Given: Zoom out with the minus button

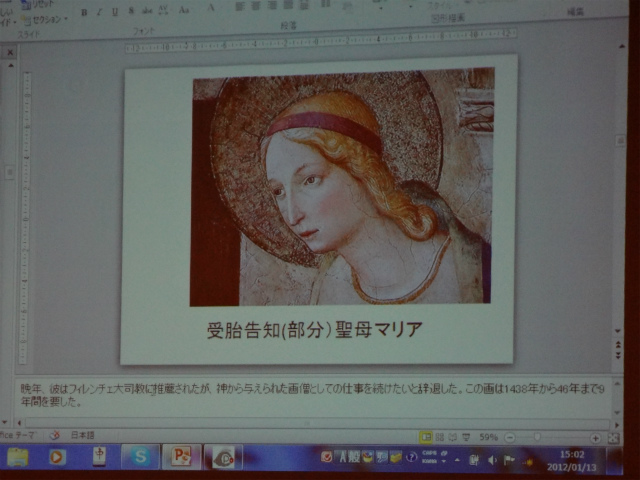Looking at the screenshot, I should coord(509,438).
